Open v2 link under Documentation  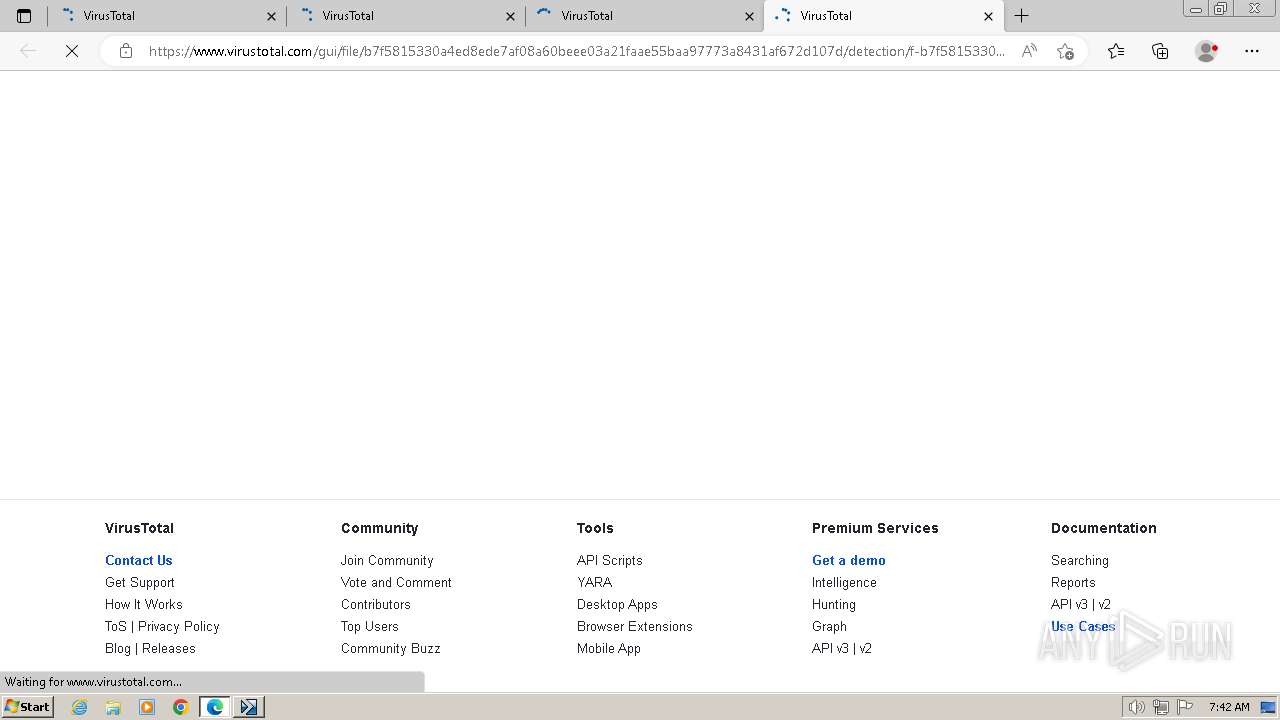1104,604
